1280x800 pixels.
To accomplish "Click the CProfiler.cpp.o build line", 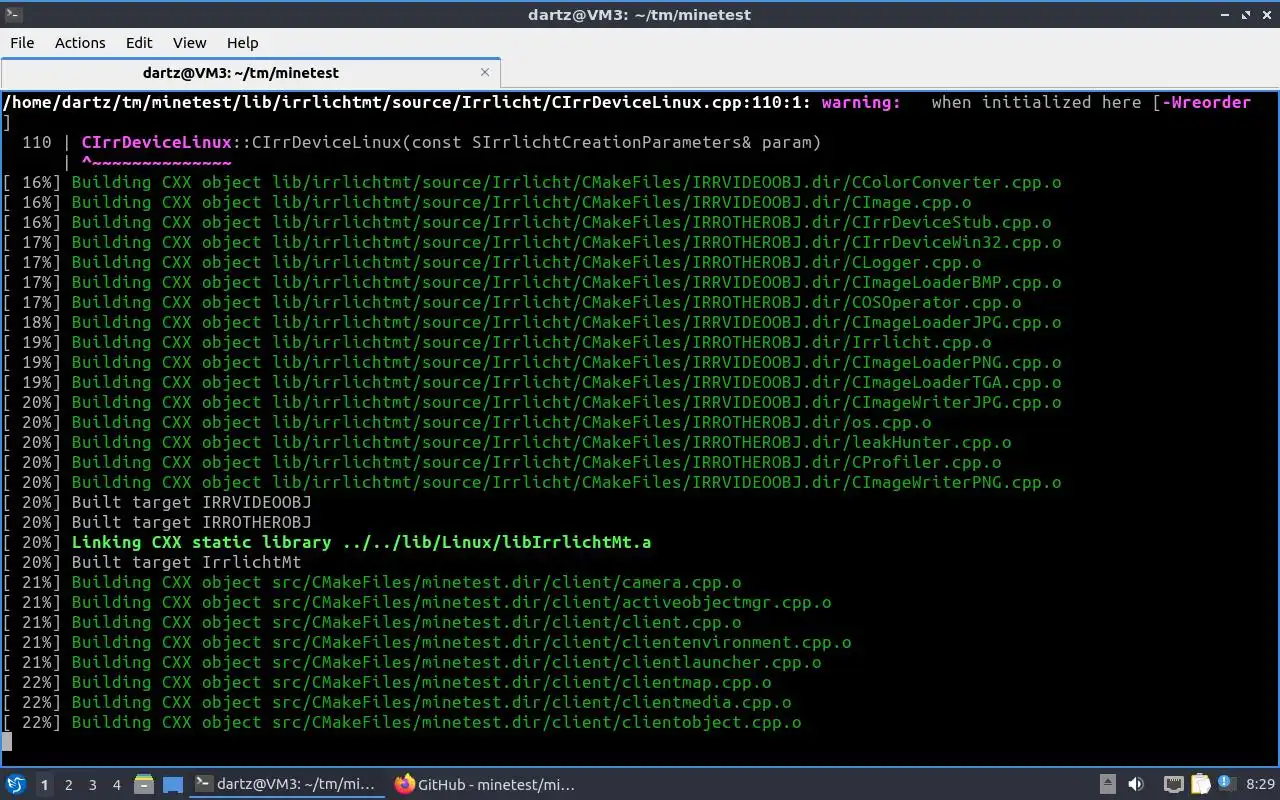I will tap(502, 462).
